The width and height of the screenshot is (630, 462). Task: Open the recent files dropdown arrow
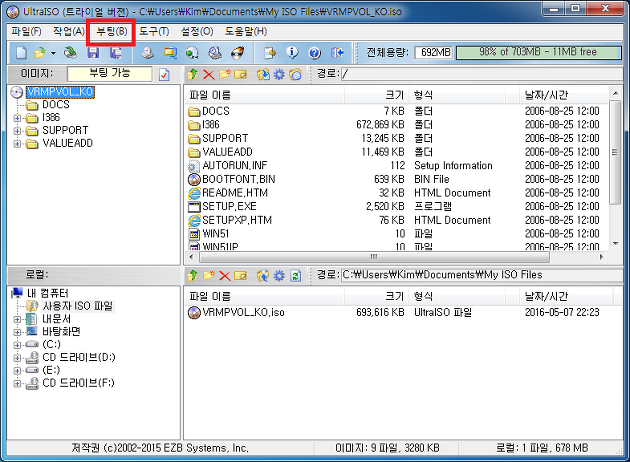(53, 53)
